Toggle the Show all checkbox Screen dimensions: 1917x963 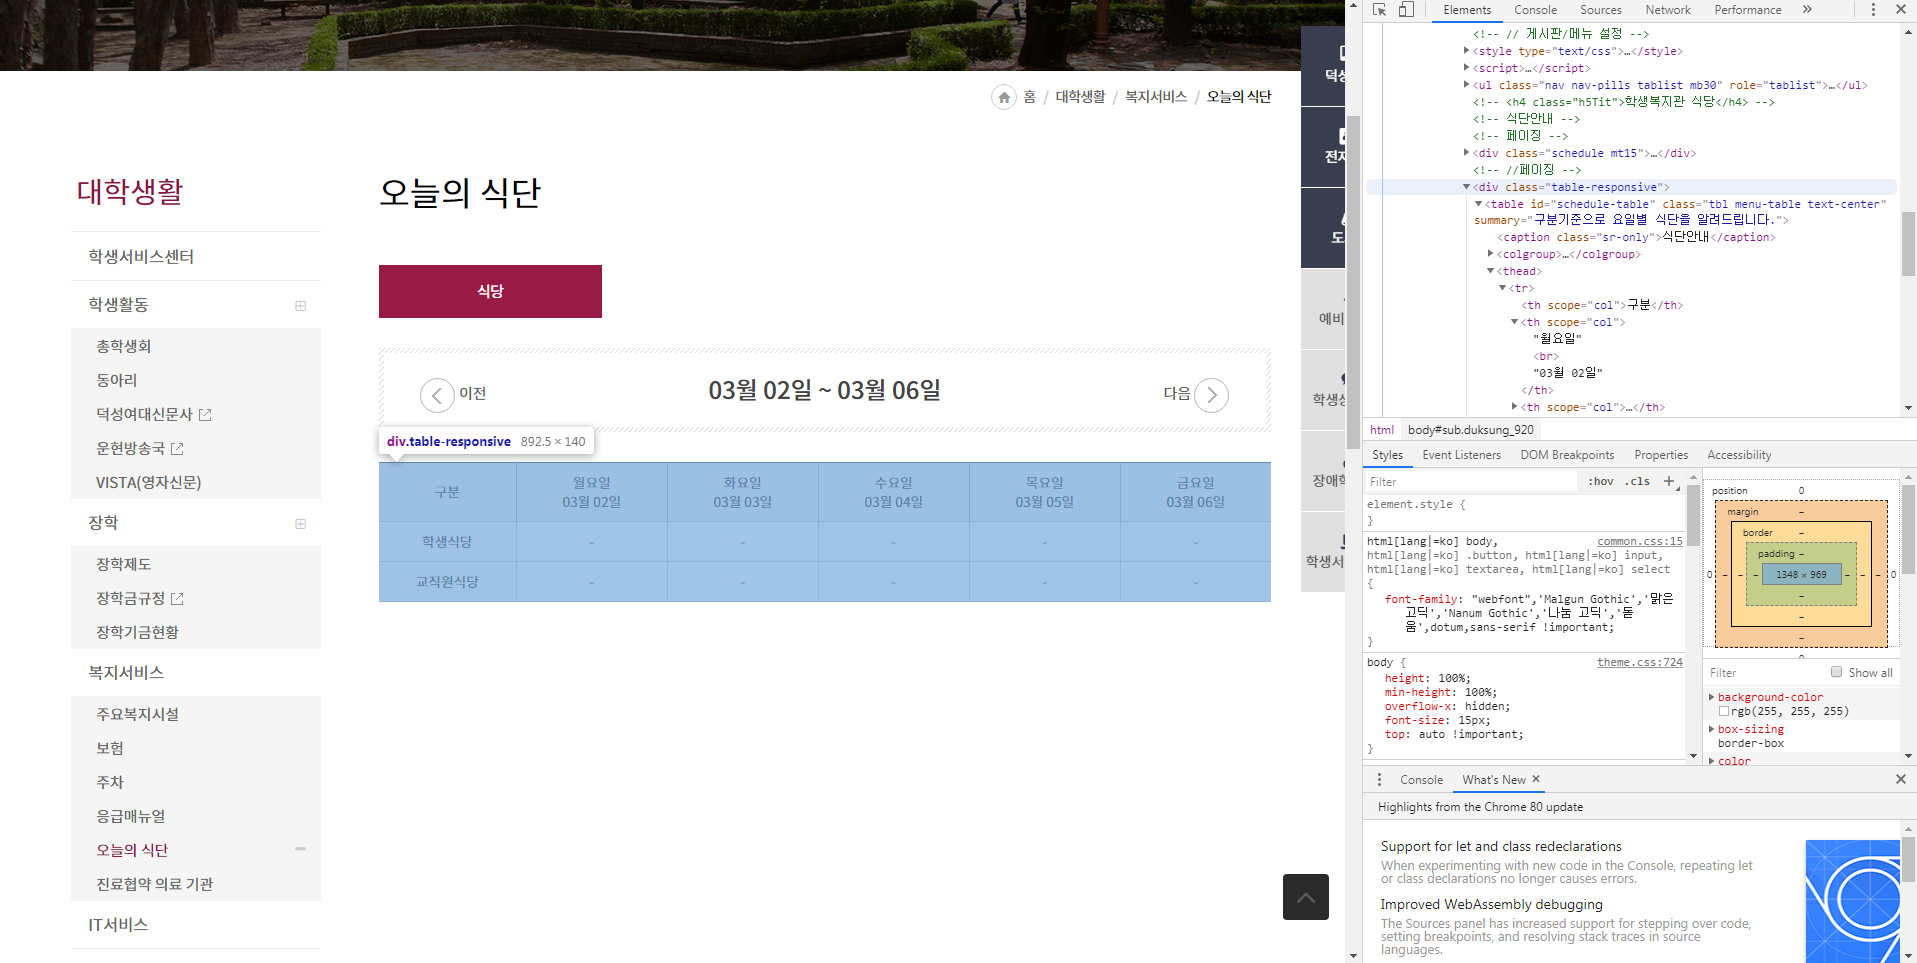[x=1836, y=672]
